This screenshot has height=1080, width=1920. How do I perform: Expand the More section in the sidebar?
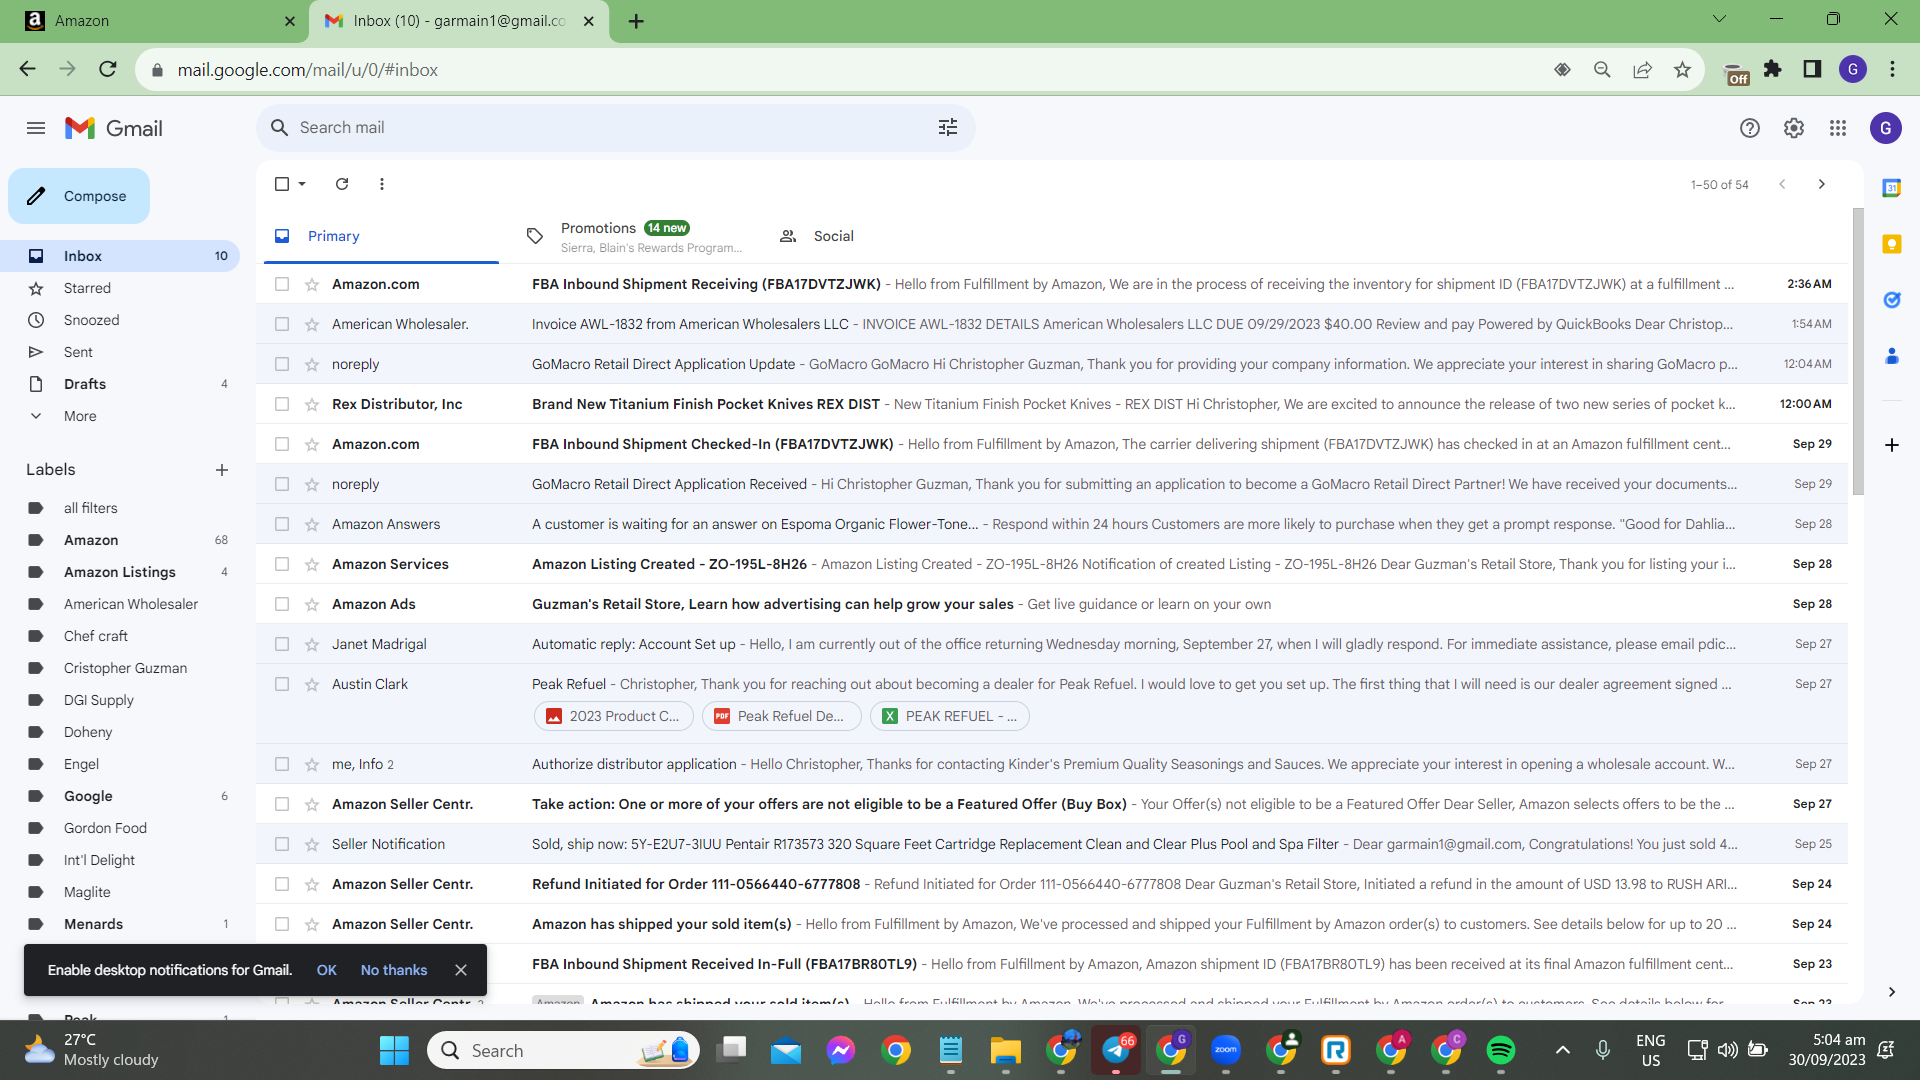point(80,416)
